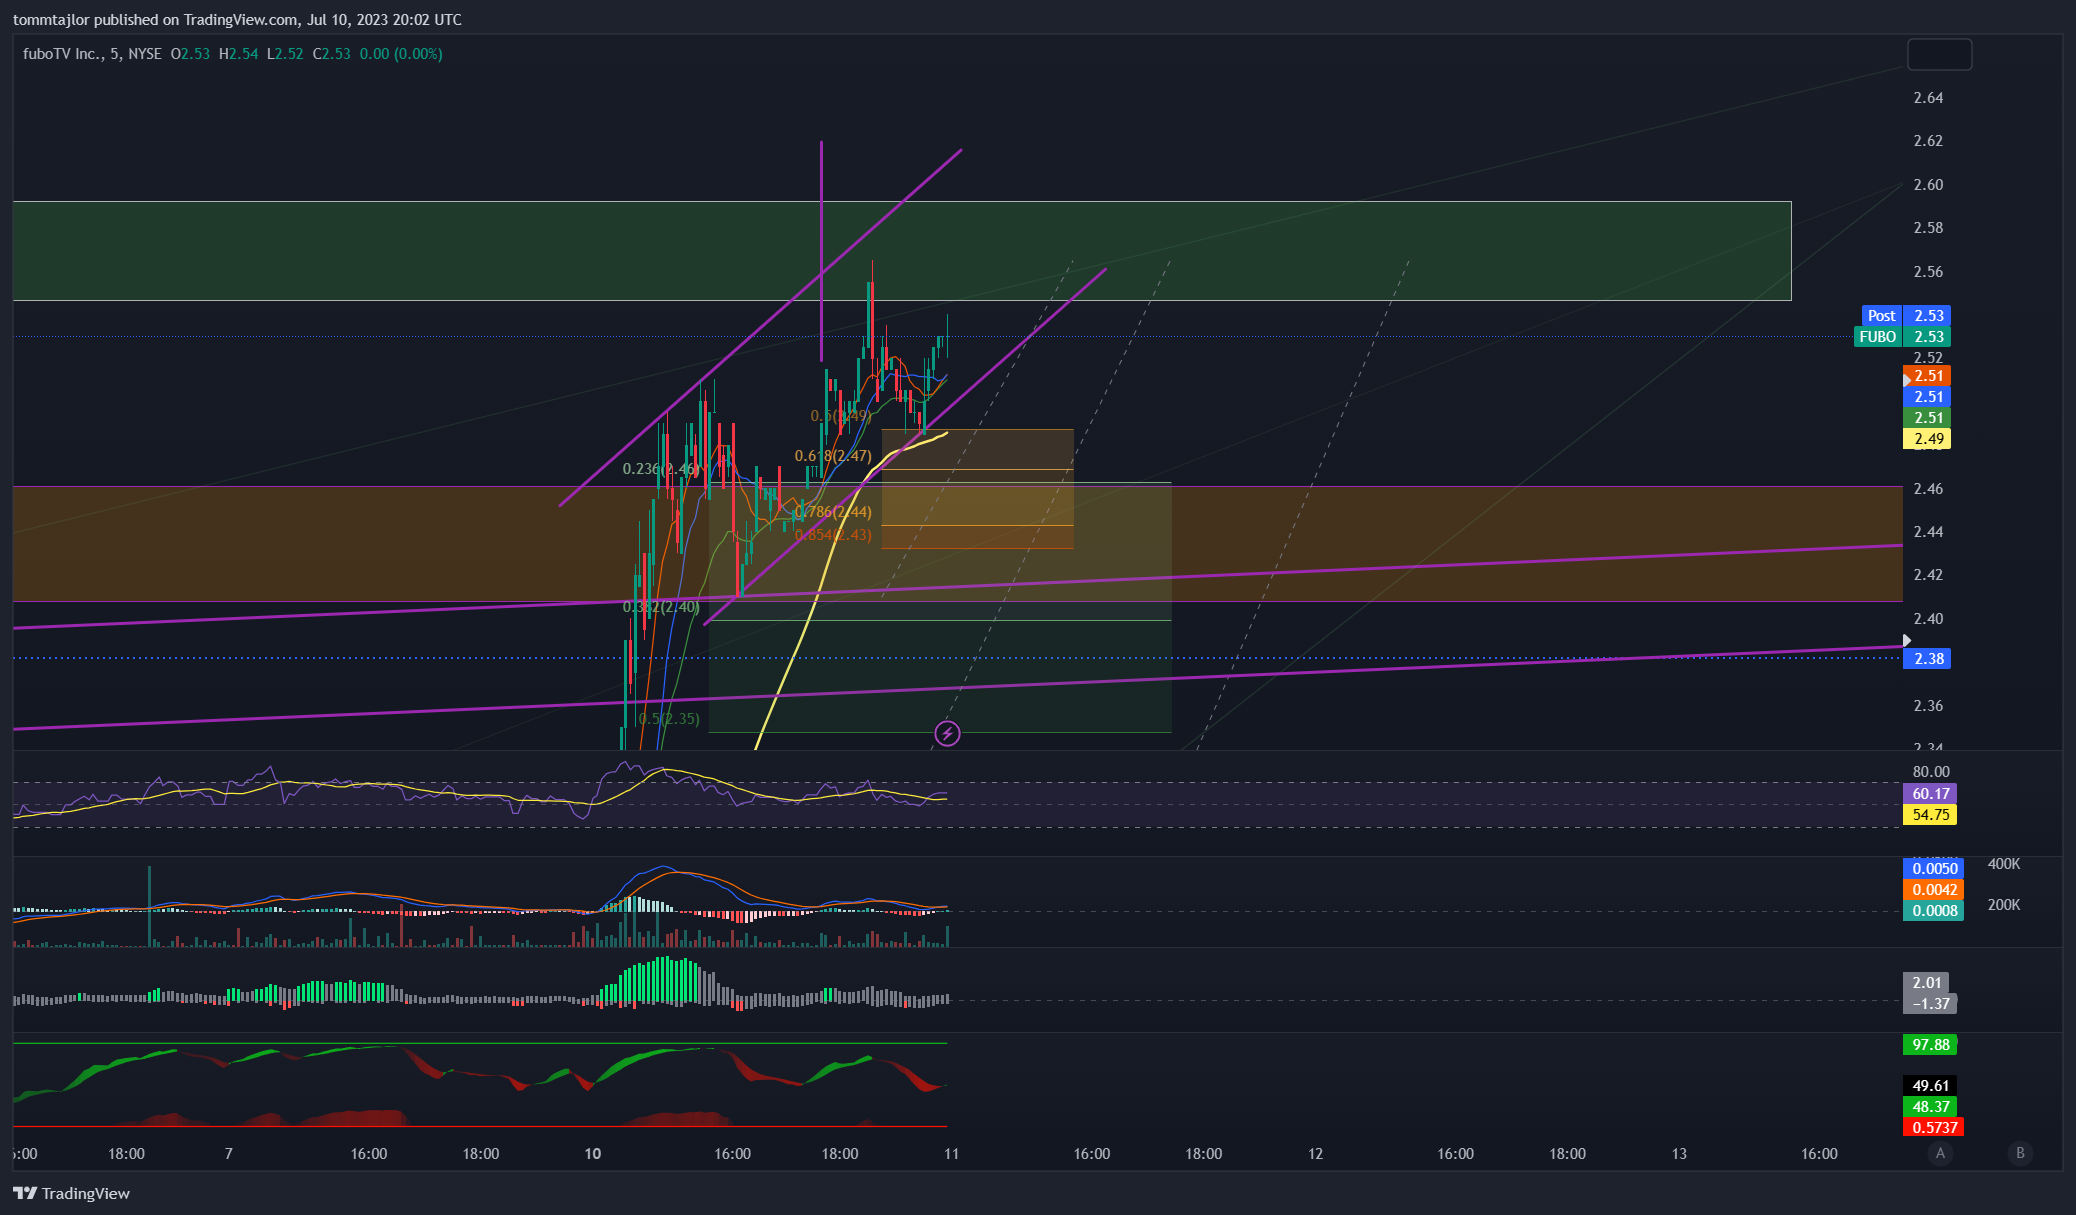
Task: Select the Fibonacci label 0.618(2.47)
Action: click(x=833, y=456)
